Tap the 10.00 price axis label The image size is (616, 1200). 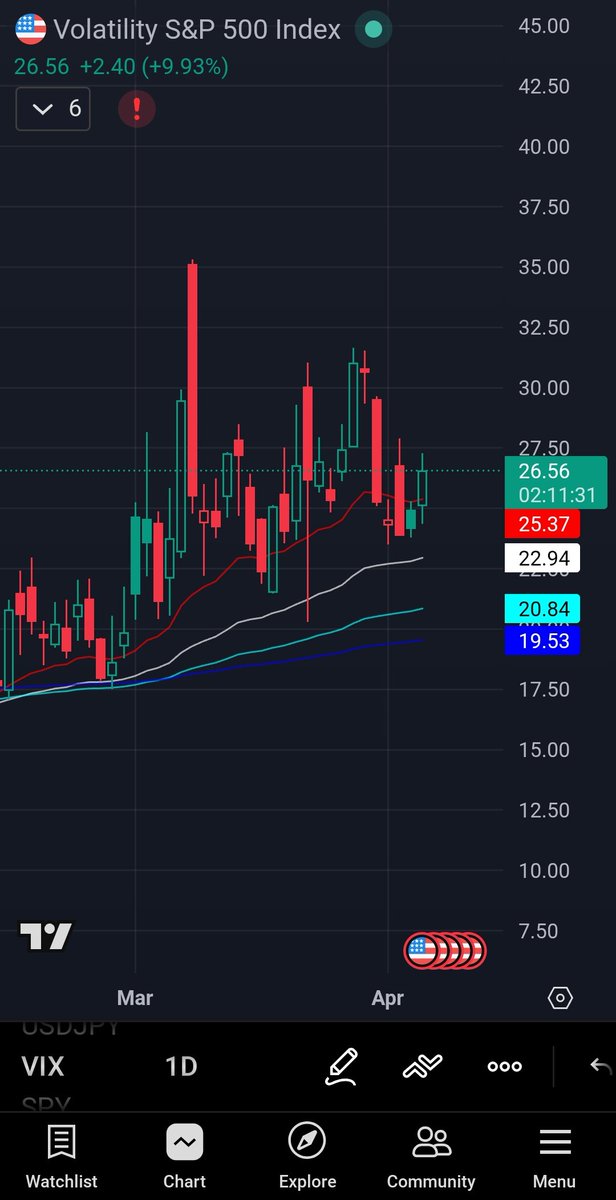[545, 870]
